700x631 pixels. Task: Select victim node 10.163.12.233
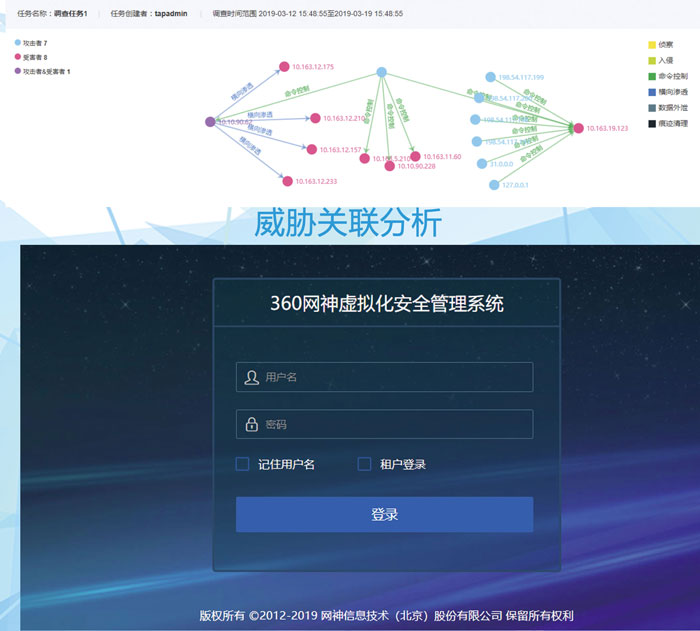point(288,181)
